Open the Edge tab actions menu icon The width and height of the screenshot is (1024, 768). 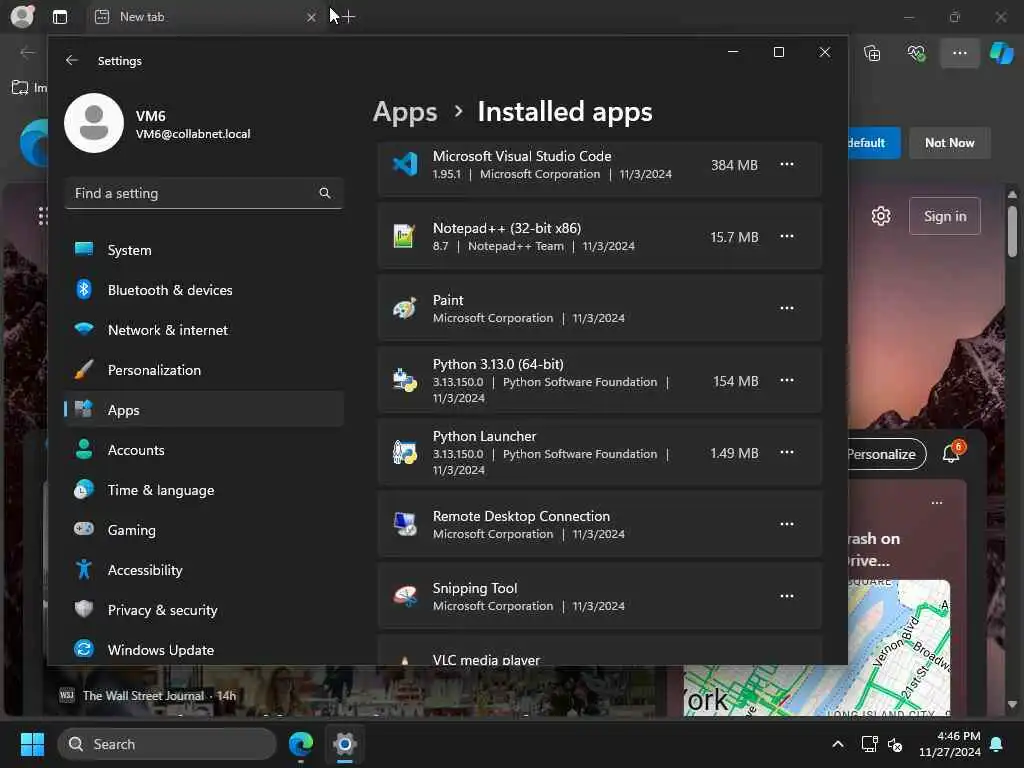coord(60,17)
